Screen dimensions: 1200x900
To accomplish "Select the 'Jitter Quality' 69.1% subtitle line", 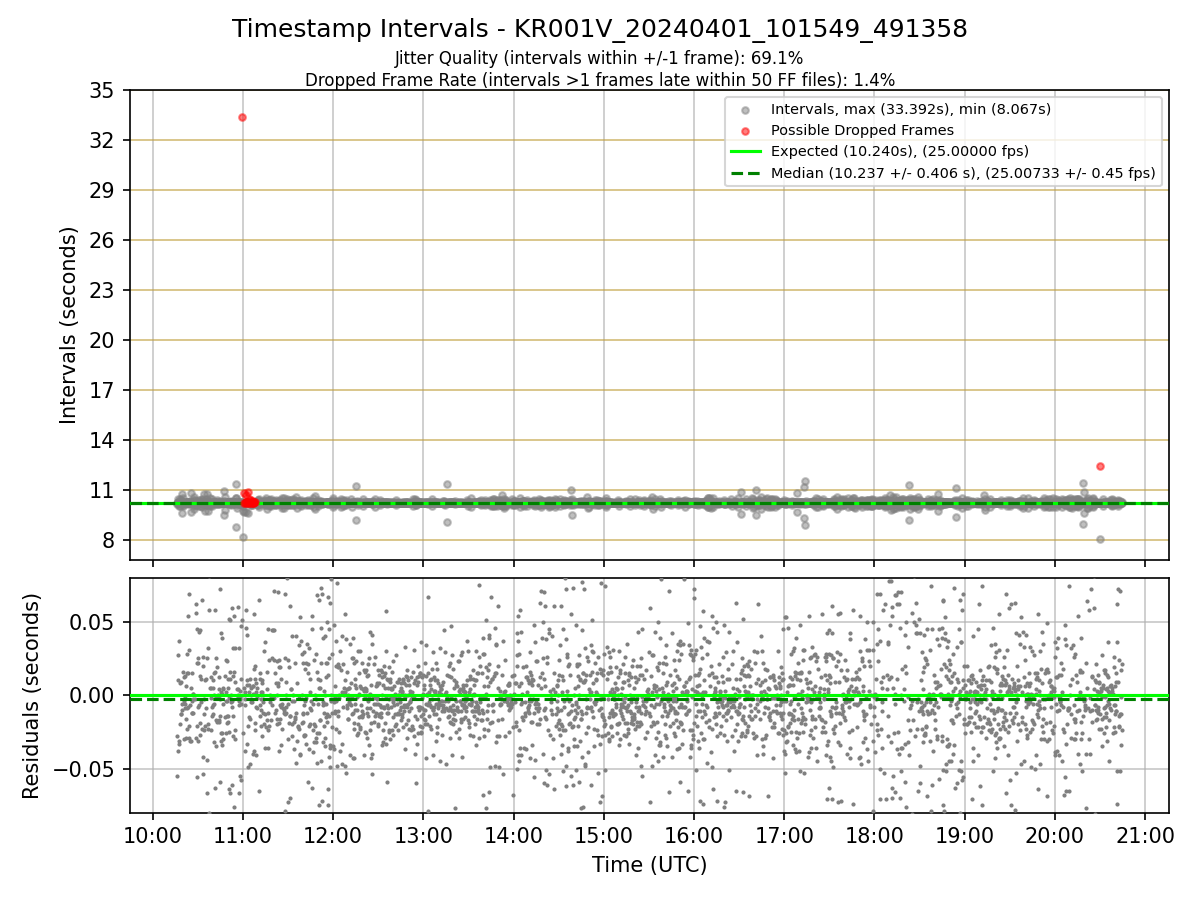I will point(600,58).
